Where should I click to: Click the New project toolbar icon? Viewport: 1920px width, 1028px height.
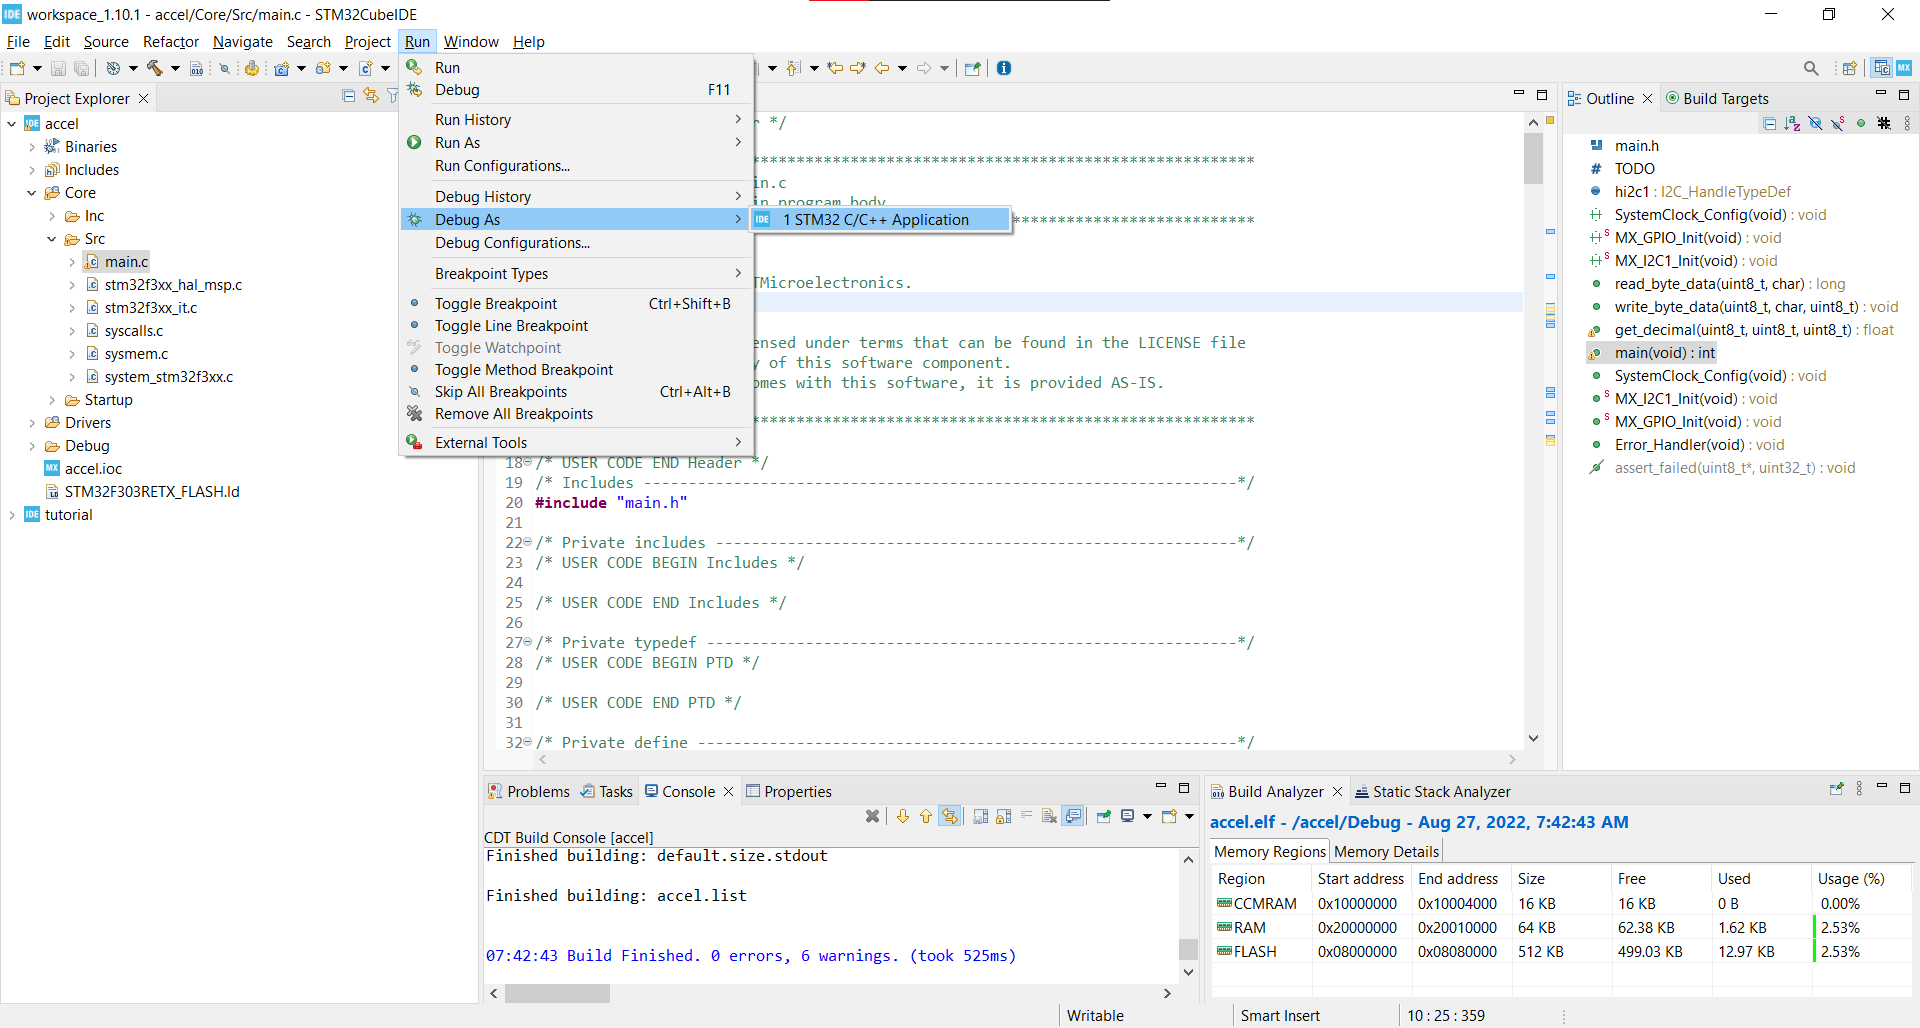point(17,68)
